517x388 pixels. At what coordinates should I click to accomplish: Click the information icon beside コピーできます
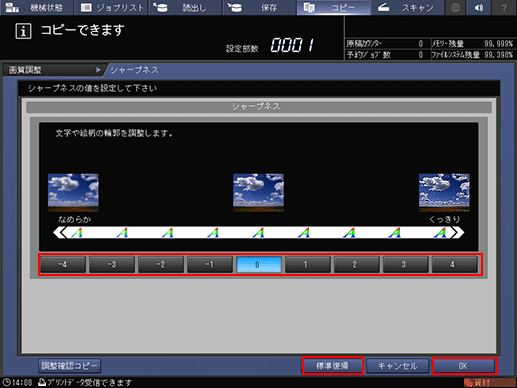coord(23,31)
